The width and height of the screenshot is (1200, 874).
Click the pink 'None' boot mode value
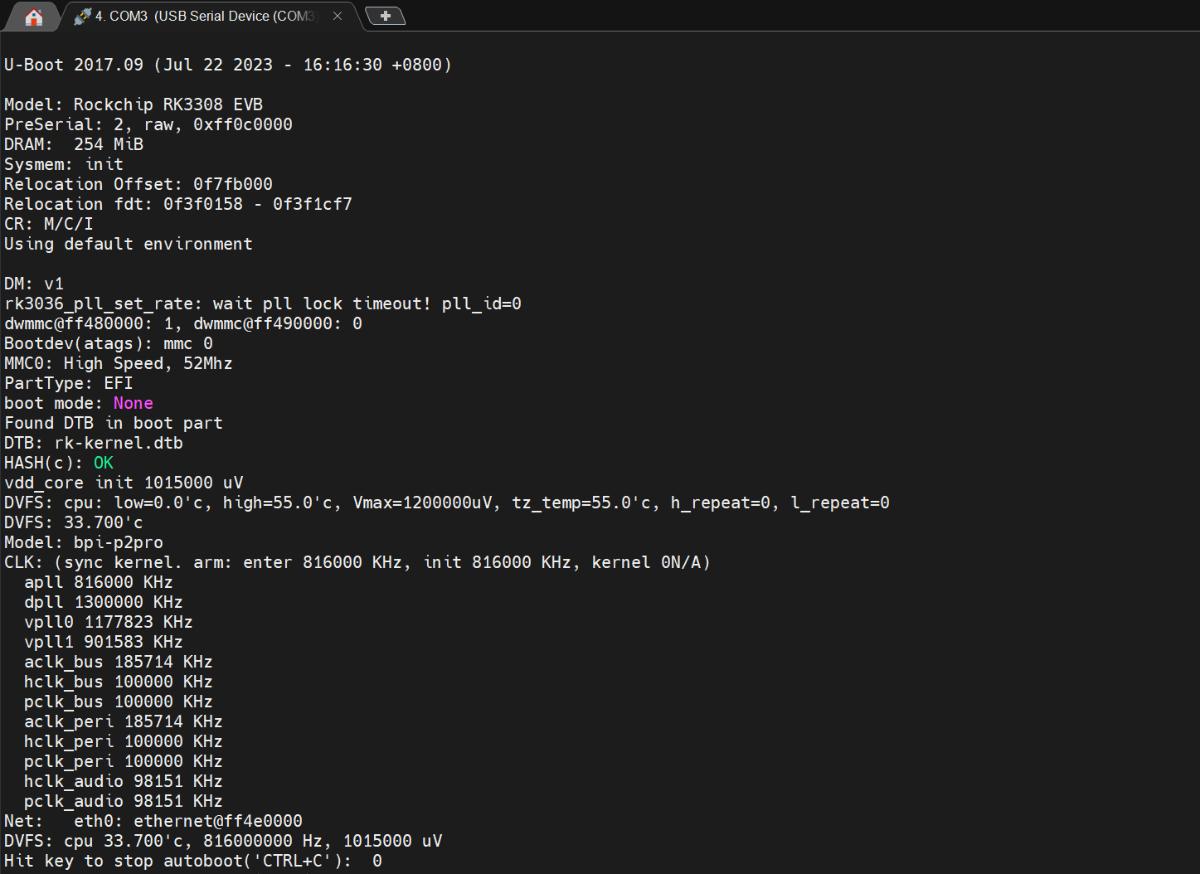133,403
